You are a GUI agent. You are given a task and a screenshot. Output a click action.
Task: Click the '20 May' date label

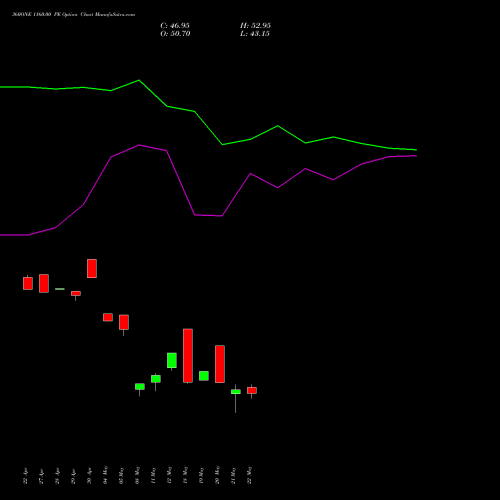click(x=218, y=475)
